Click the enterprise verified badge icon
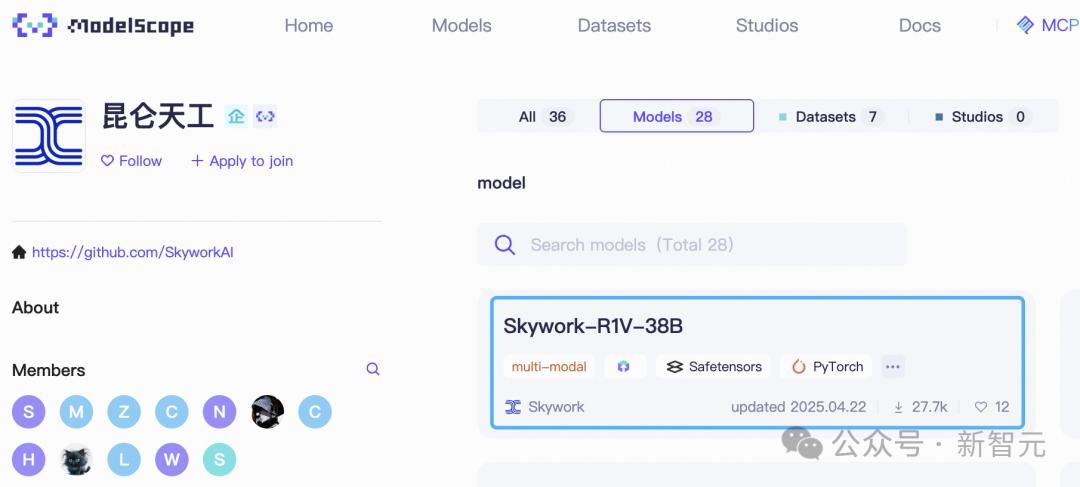 click(236, 117)
